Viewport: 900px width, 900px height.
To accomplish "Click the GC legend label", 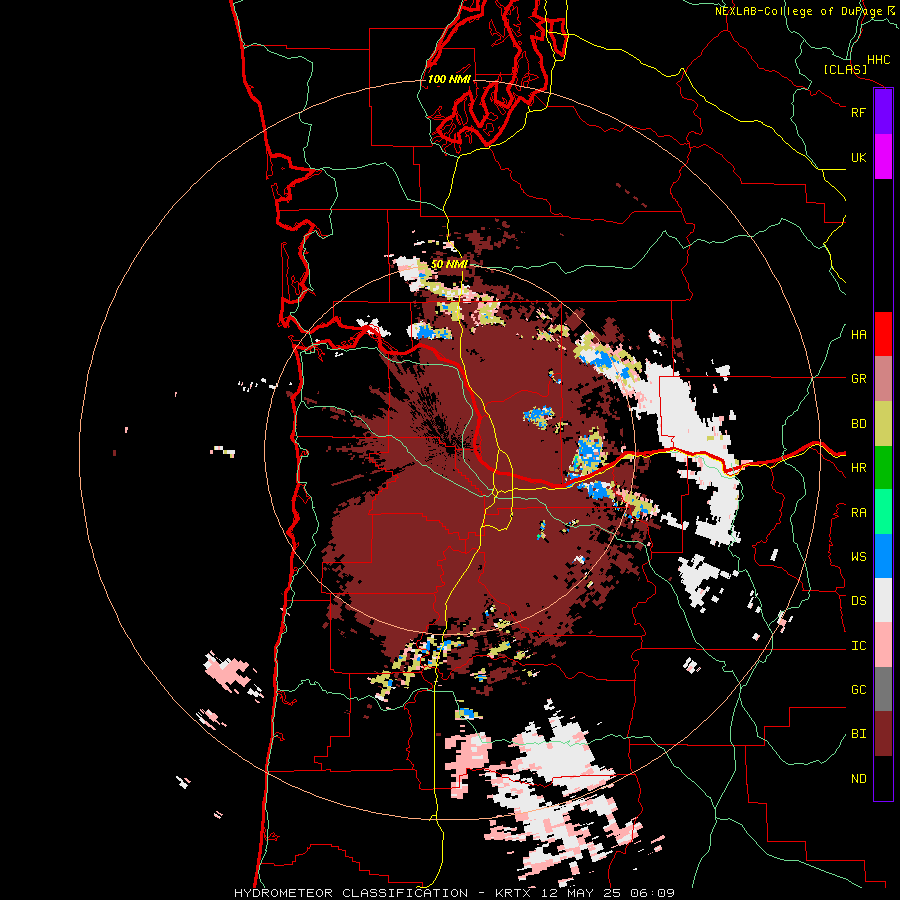I will tap(858, 690).
